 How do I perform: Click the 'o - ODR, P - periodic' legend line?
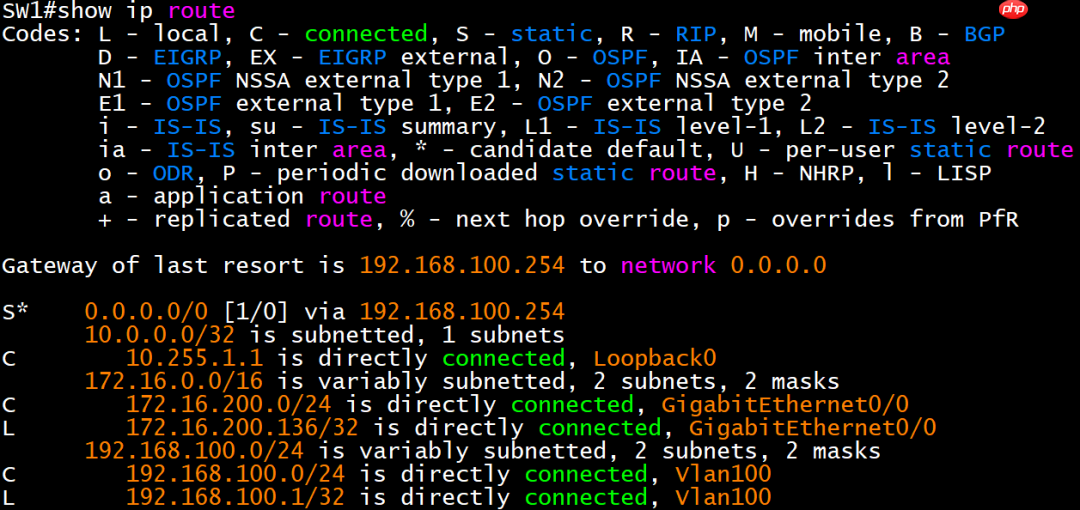click(x=545, y=173)
